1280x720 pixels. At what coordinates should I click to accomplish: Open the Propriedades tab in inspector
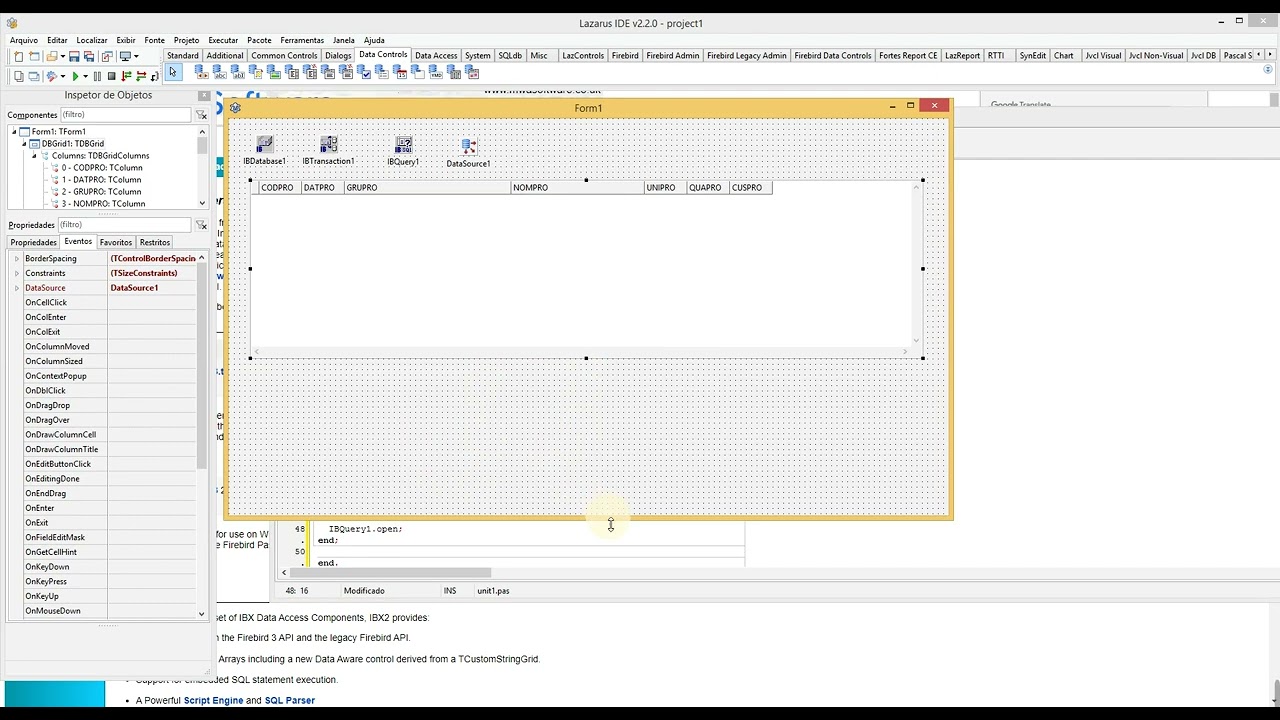tap(33, 243)
